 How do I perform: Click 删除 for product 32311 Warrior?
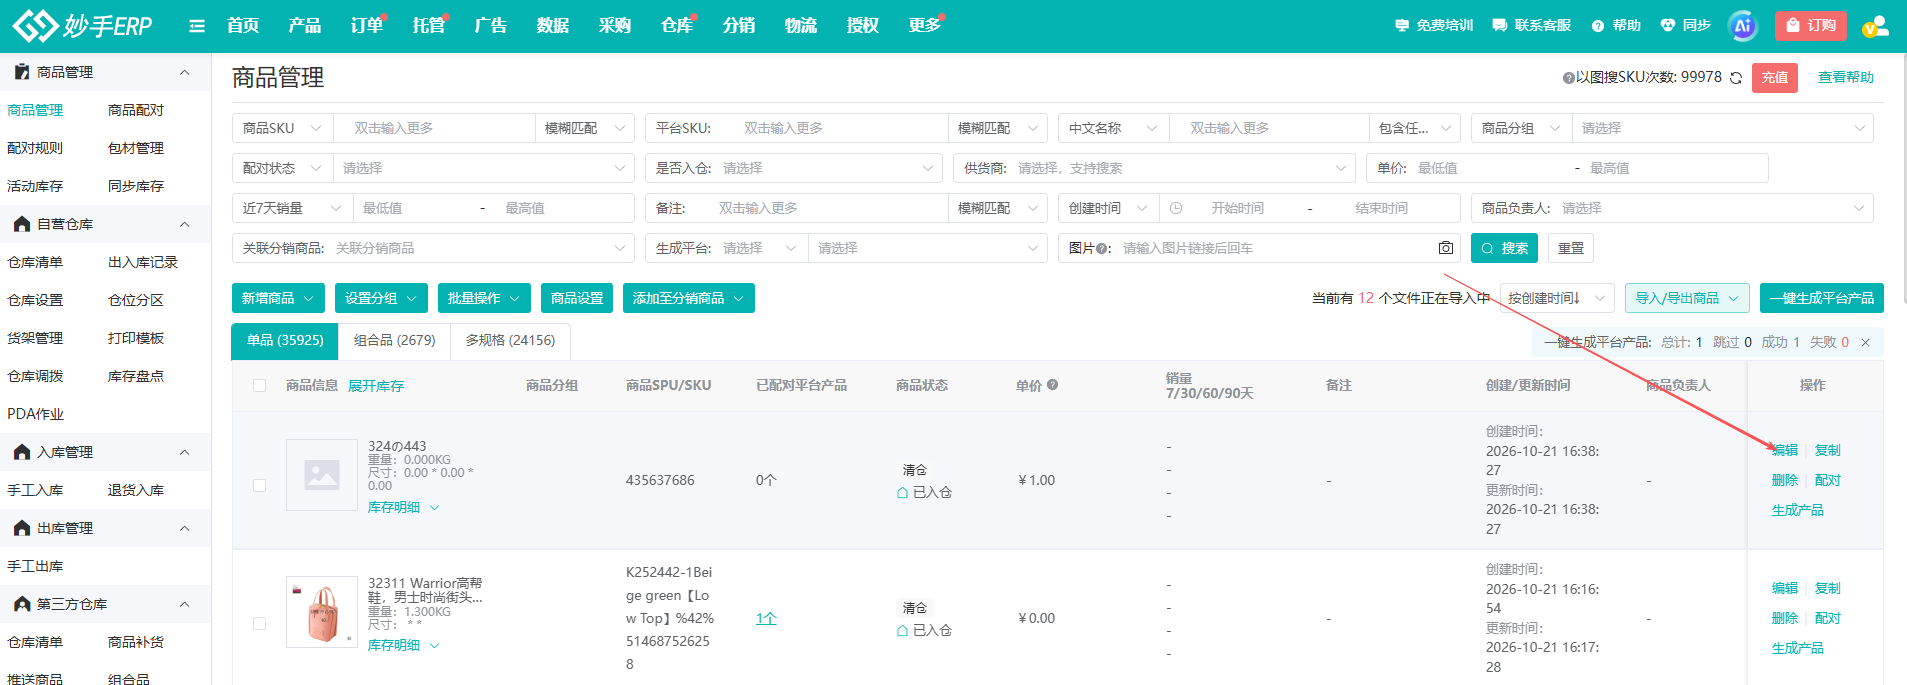click(x=1785, y=618)
